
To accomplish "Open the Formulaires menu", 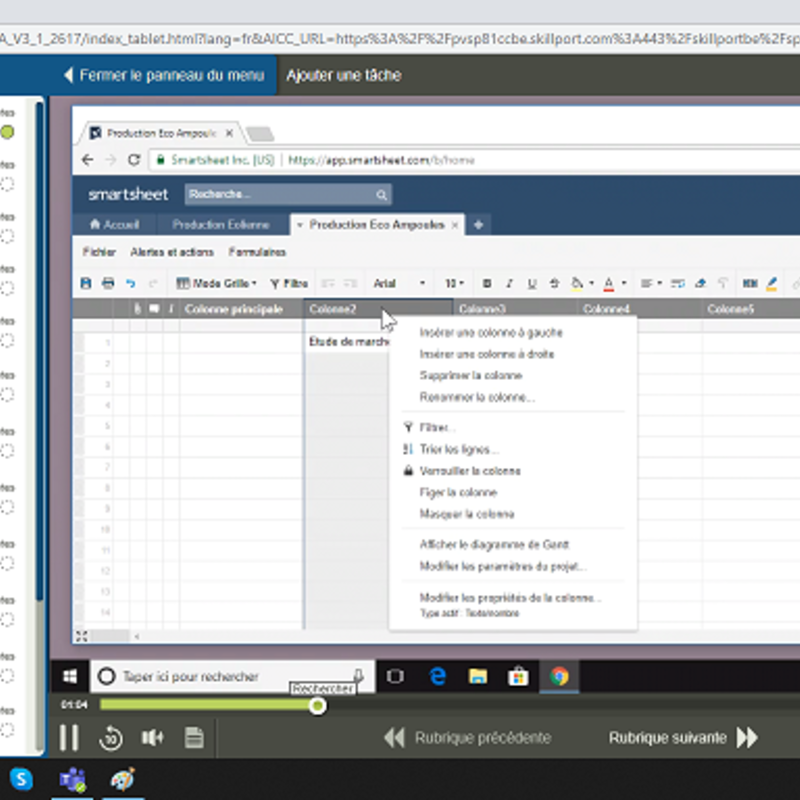I will [x=257, y=252].
